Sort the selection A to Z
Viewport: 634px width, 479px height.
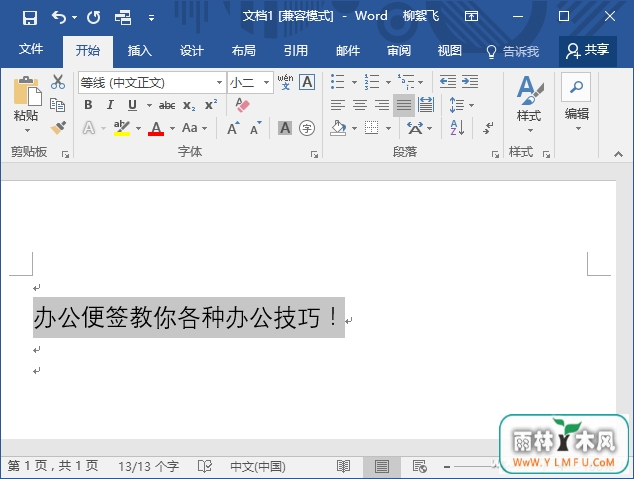click(x=457, y=128)
